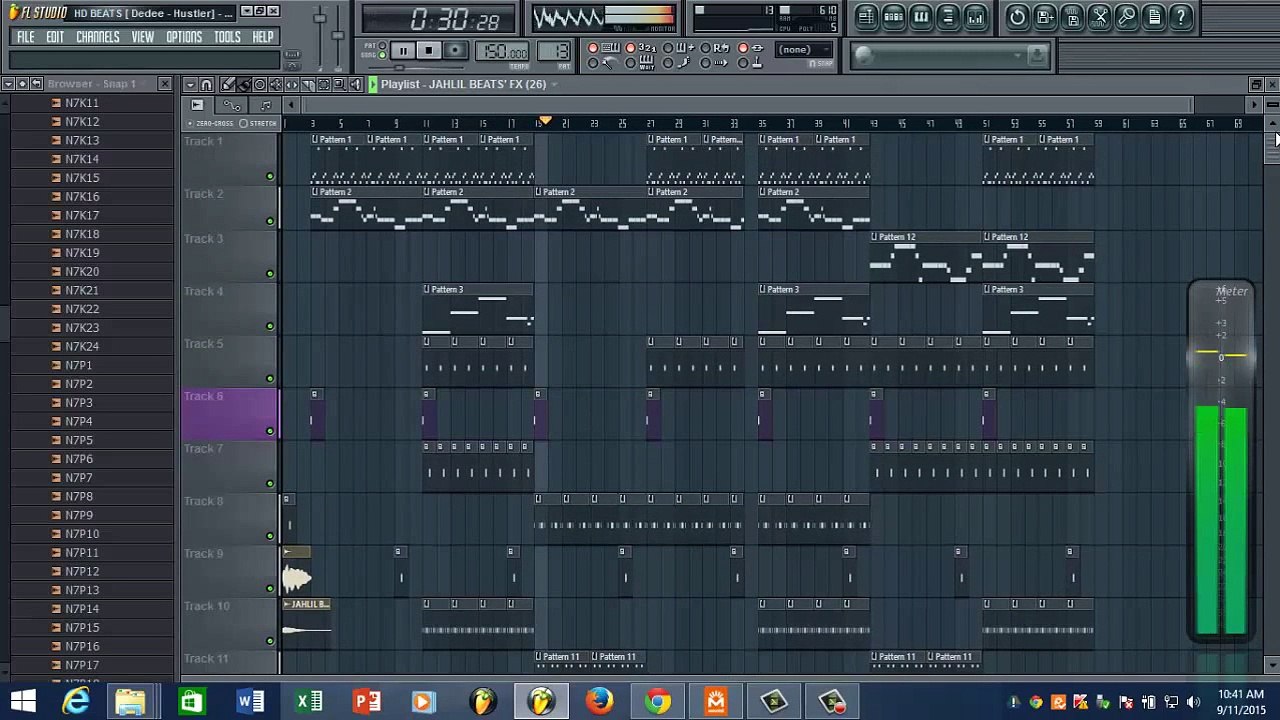Choose the Select tool in Playlist toolbar
1280x720 pixels.
pyautogui.click(x=323, y=85)
